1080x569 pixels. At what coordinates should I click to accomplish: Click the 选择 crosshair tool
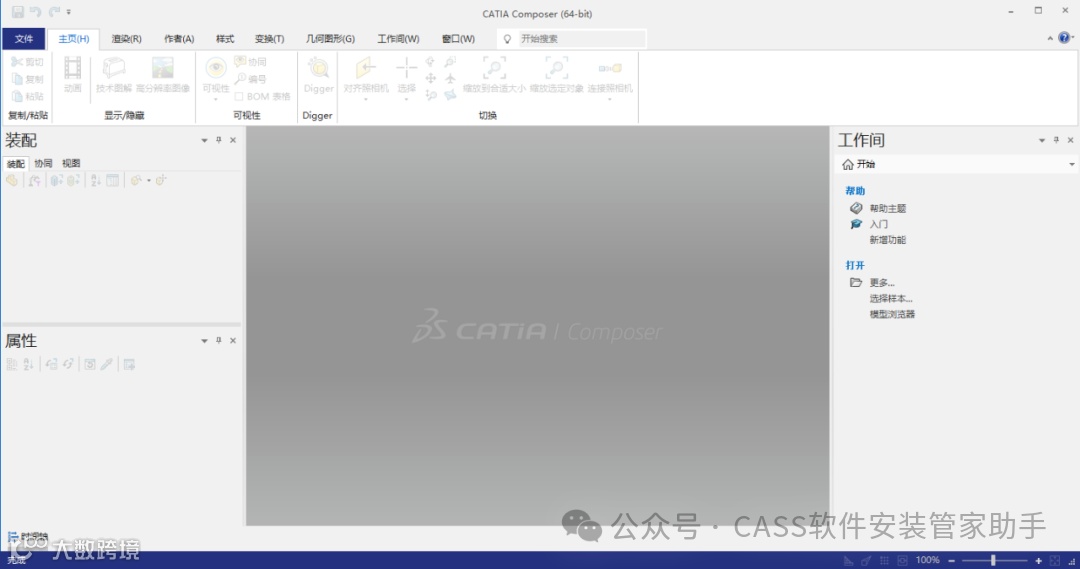pyautogui.click(x=406, y=68)
